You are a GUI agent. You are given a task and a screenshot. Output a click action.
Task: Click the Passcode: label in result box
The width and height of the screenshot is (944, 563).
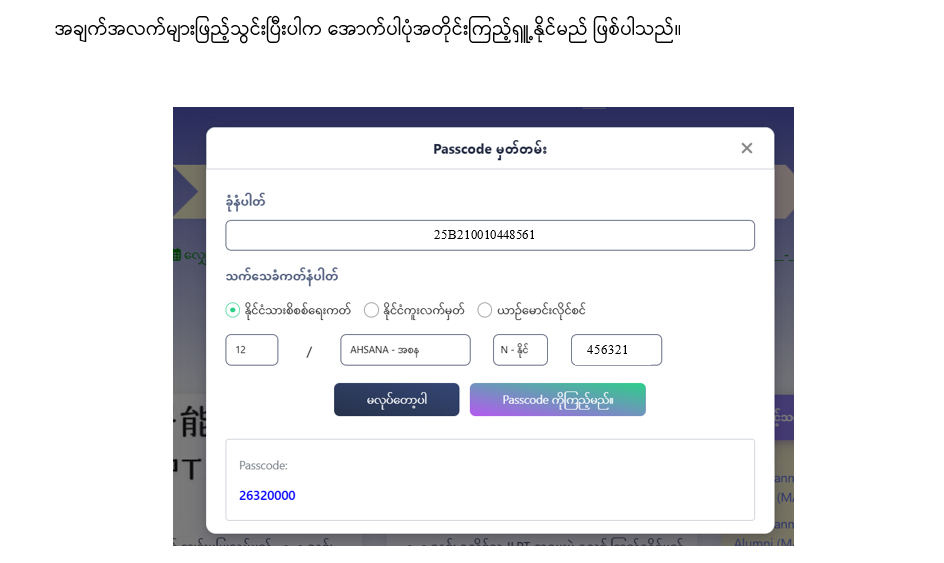pos(263,466)
